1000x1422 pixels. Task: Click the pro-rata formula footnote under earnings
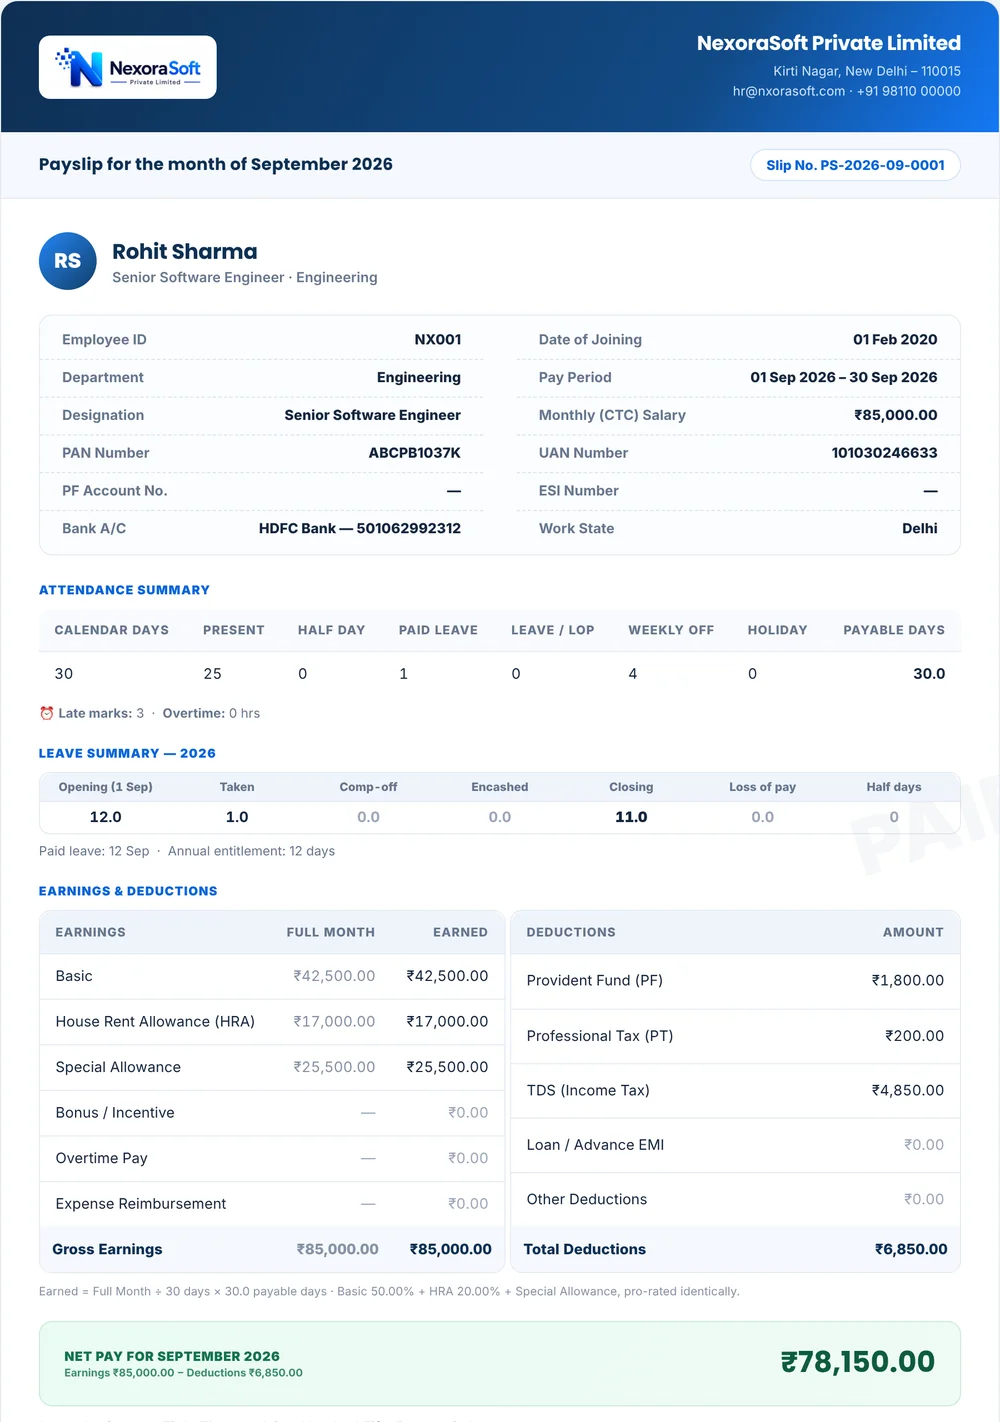coord(389,1291)
